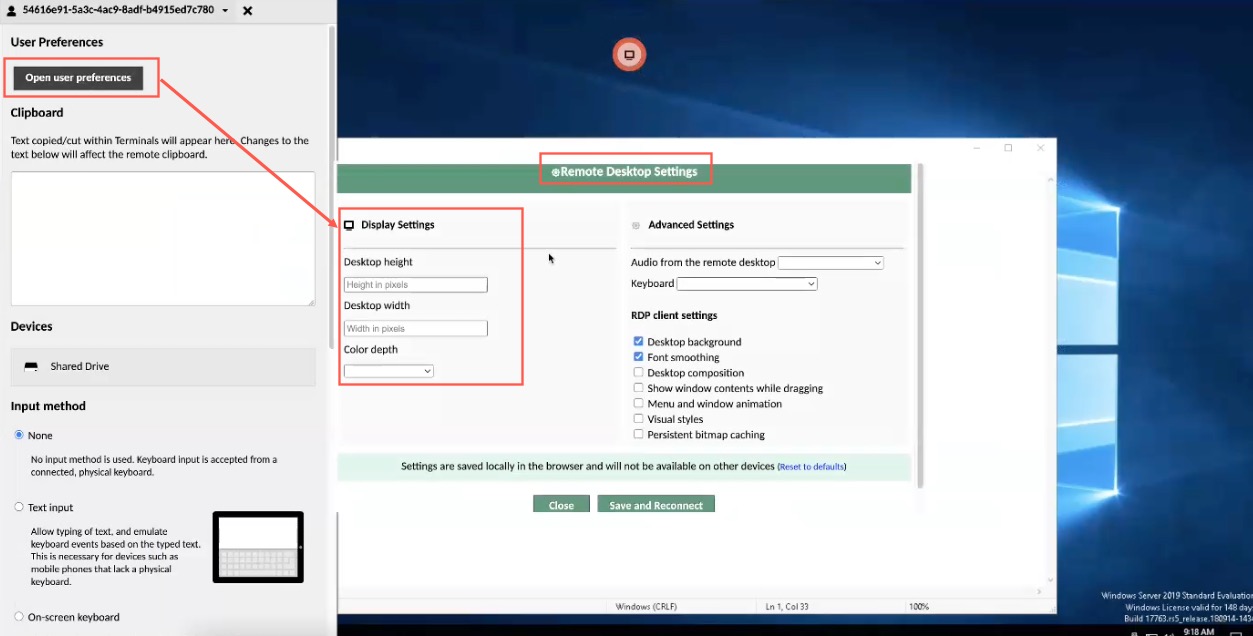Click the user icon beside the session ID
The height and width of the screenshot is (636, 1253).
[12, 11]
